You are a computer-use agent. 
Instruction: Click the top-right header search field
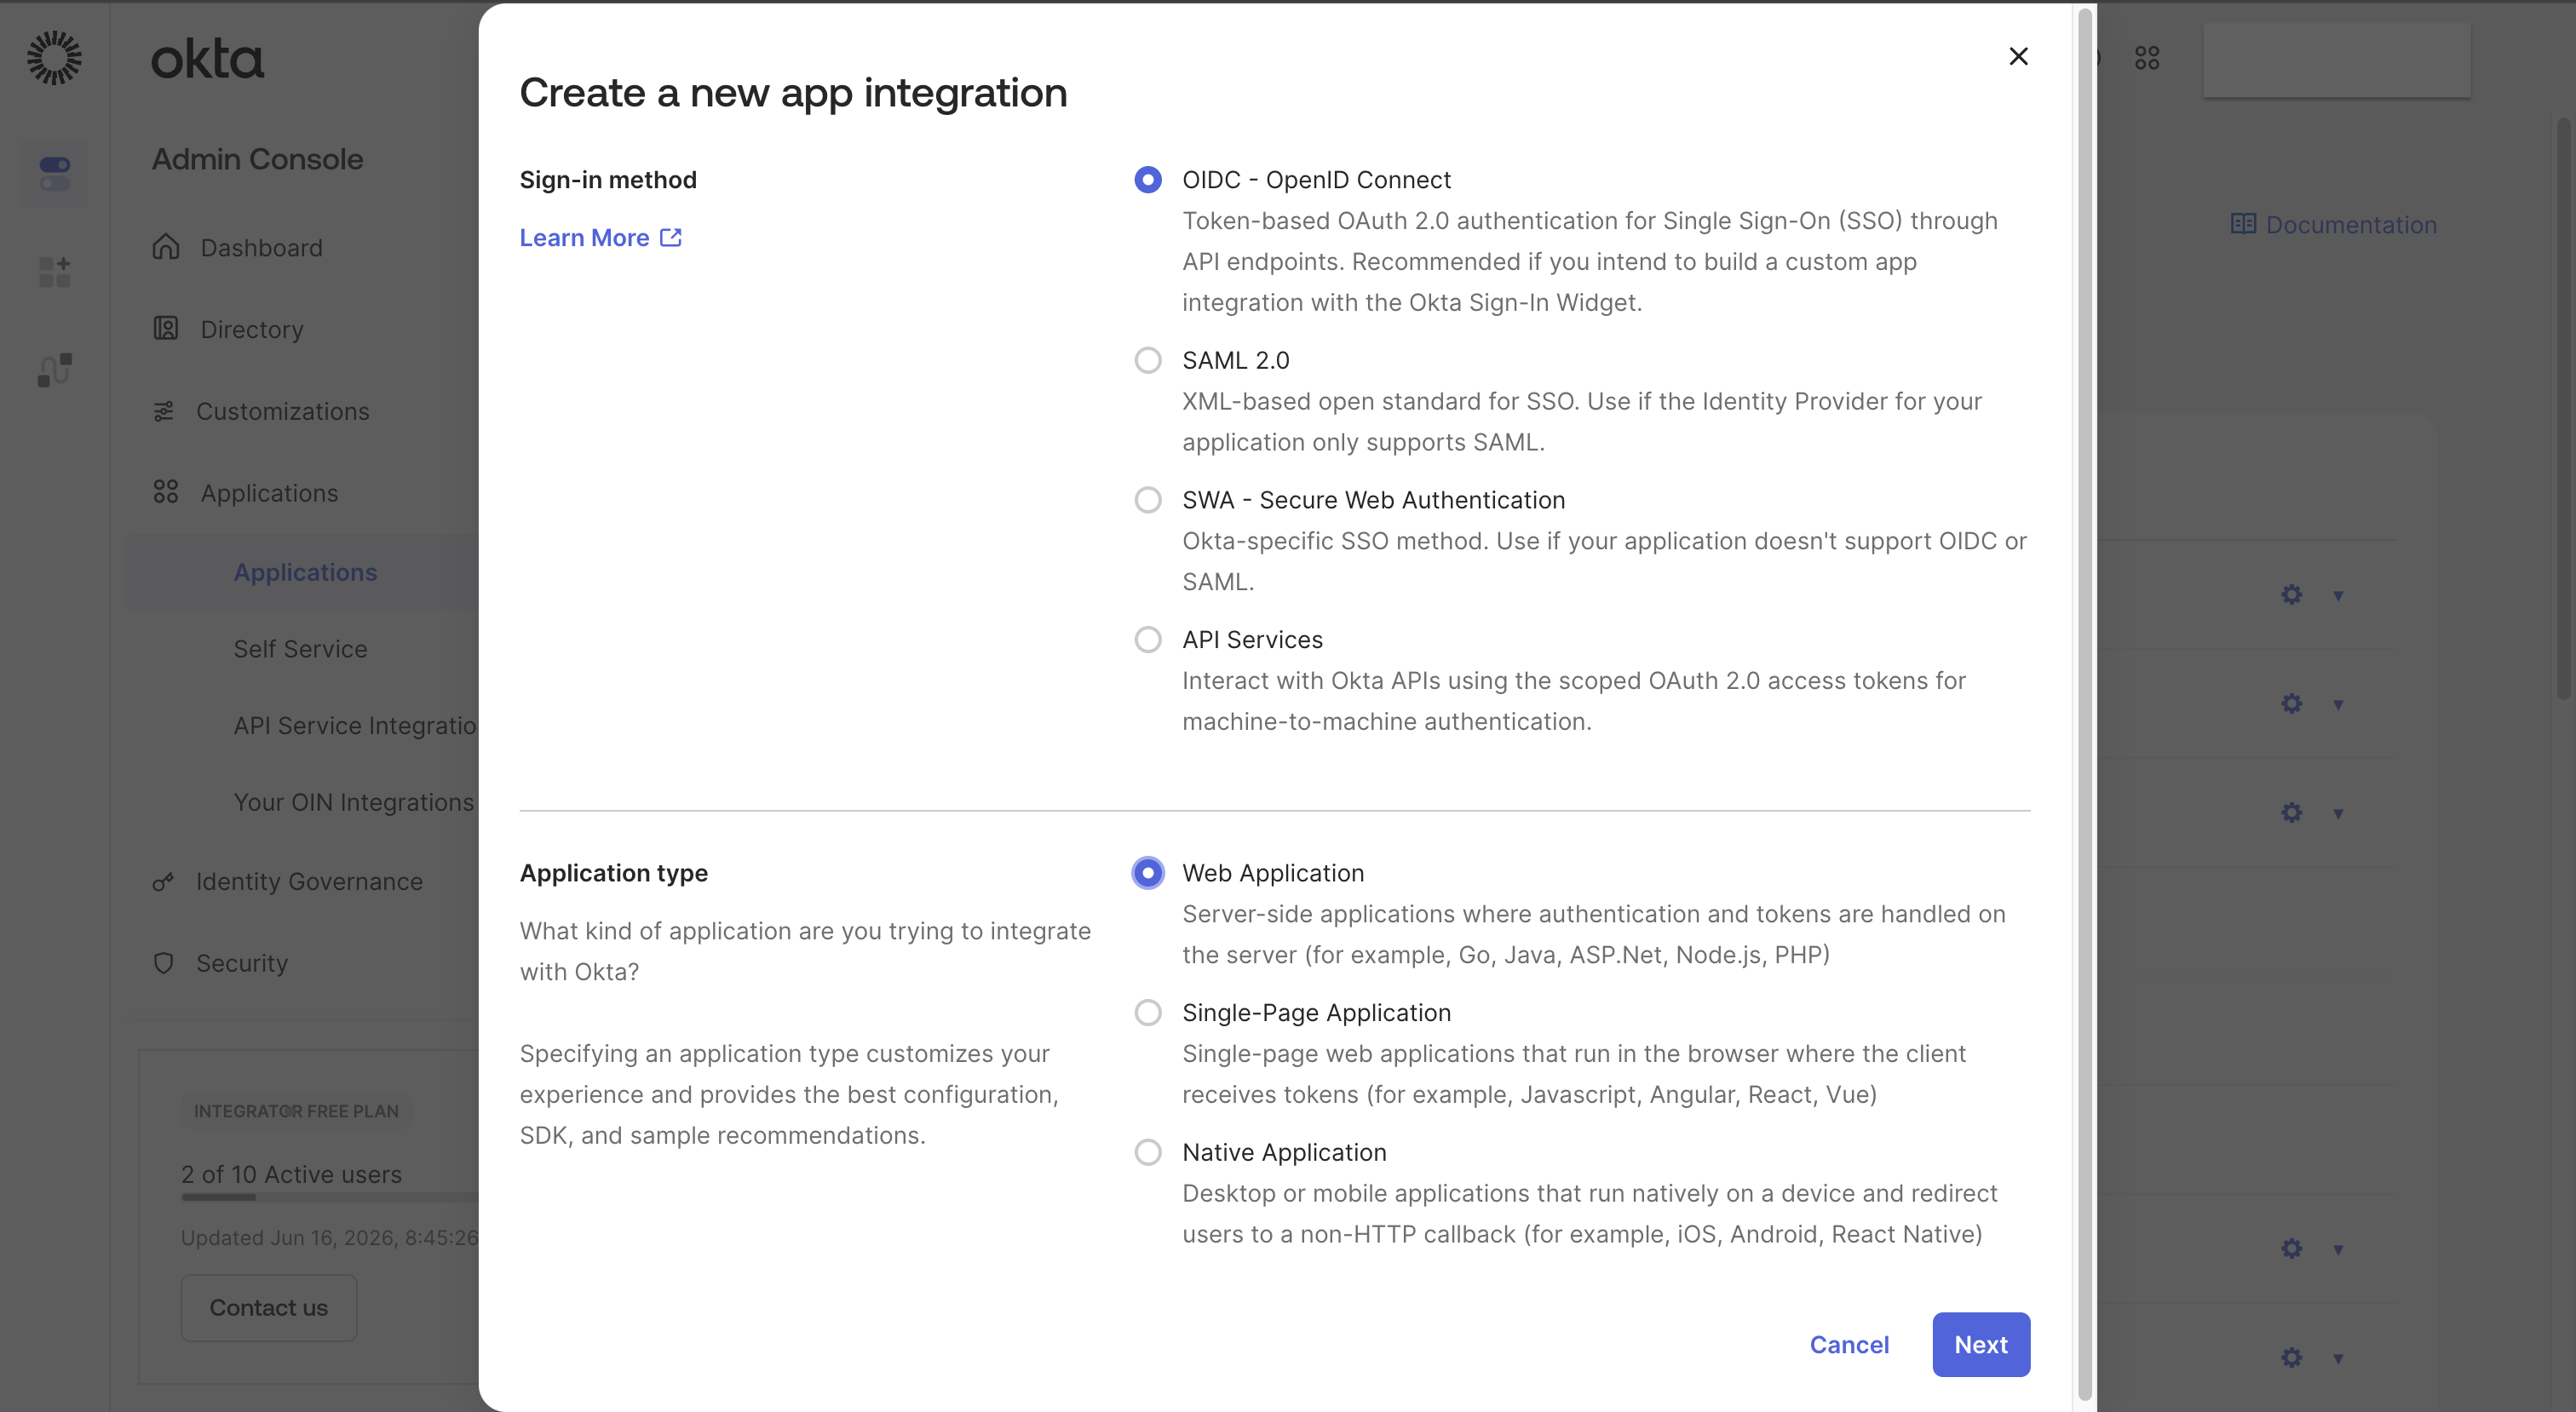pyautogui.click(x=2336, y=60)
